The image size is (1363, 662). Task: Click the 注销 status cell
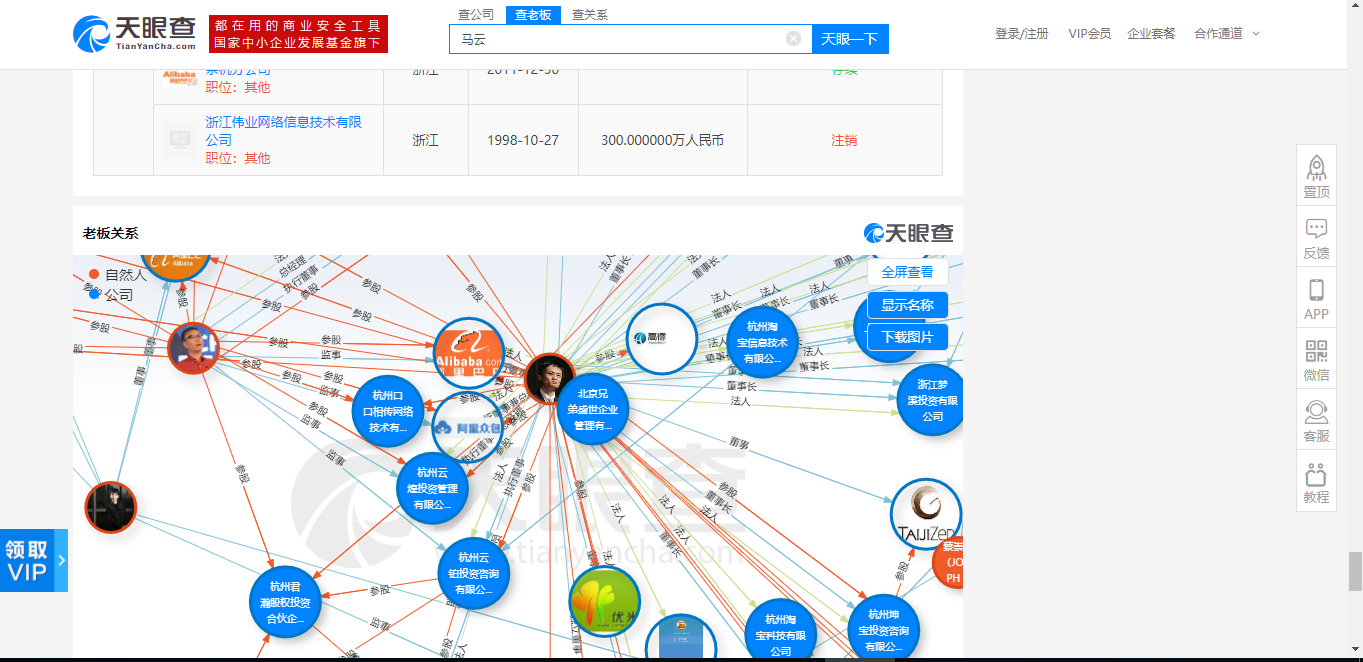[844, 140]
